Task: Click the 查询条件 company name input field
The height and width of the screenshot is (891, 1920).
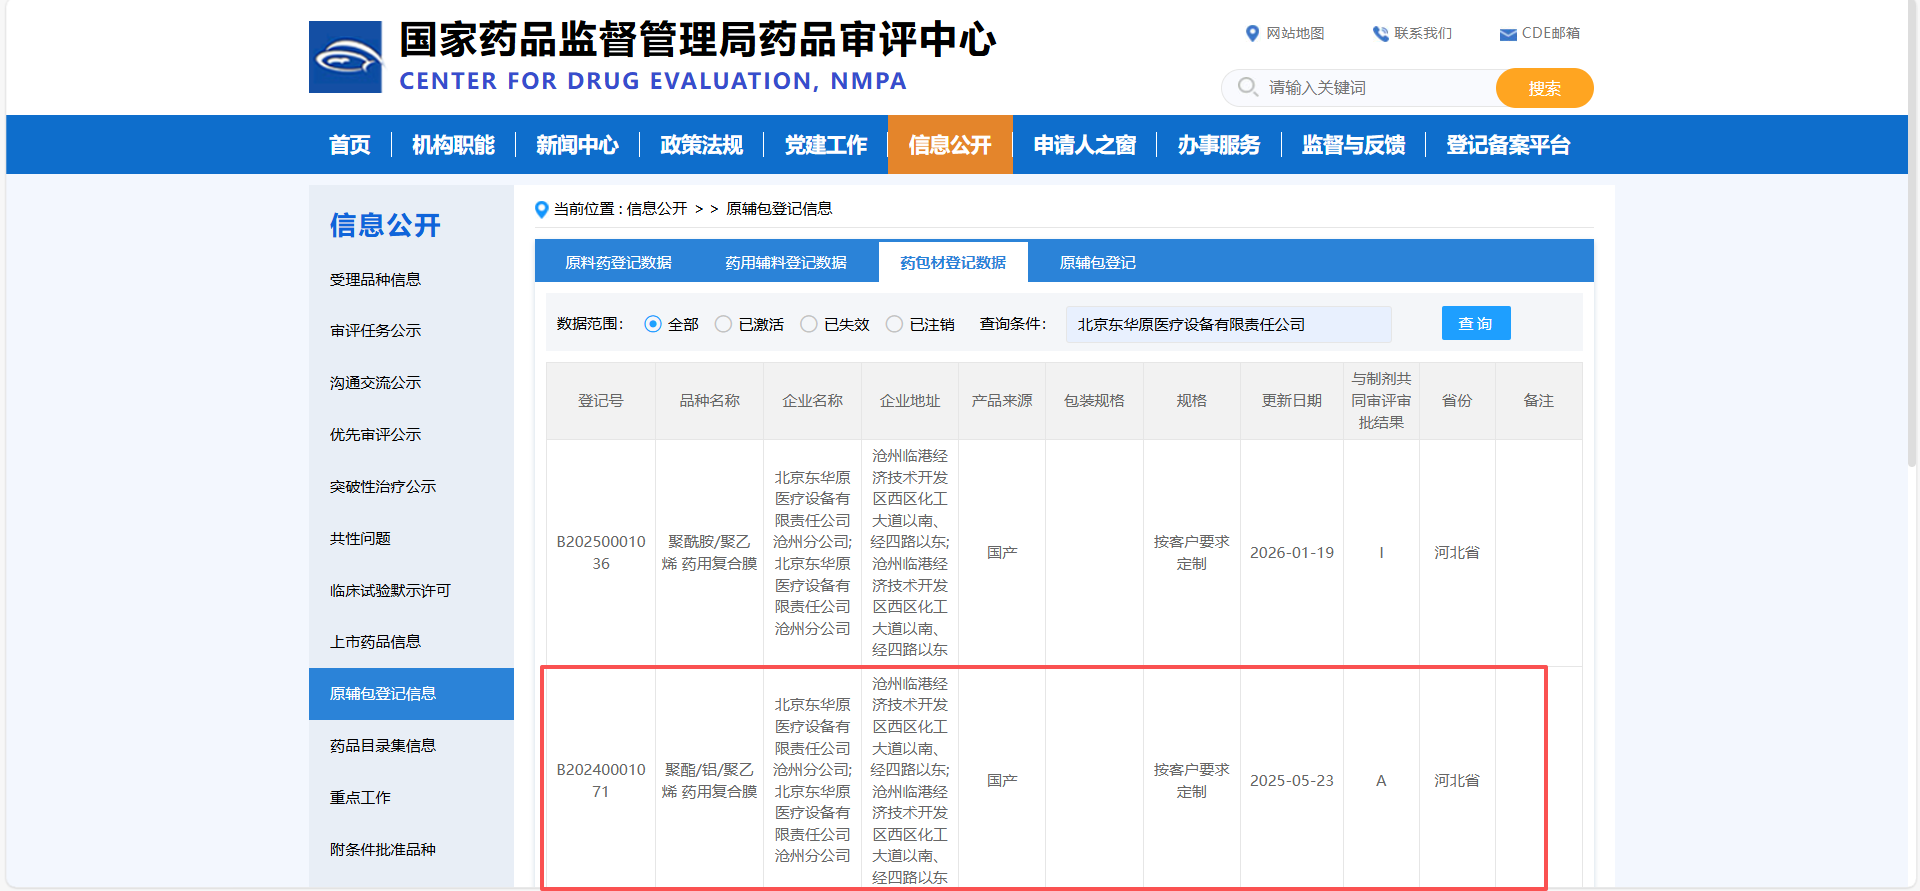Action: click(x=1229, y=324)
